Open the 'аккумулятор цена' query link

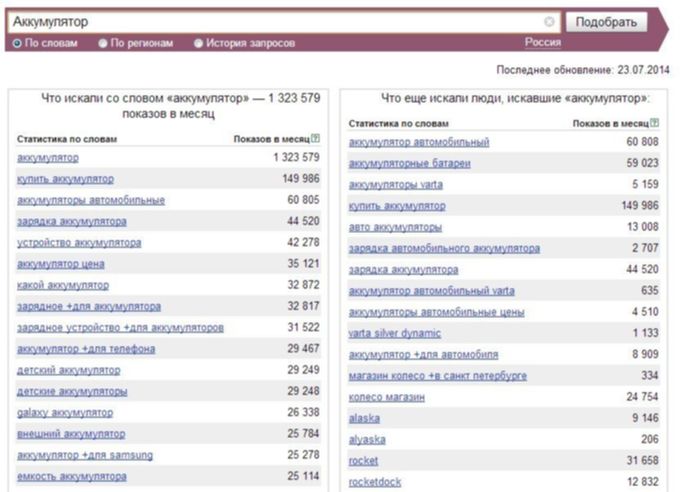[x=61, y=264]
